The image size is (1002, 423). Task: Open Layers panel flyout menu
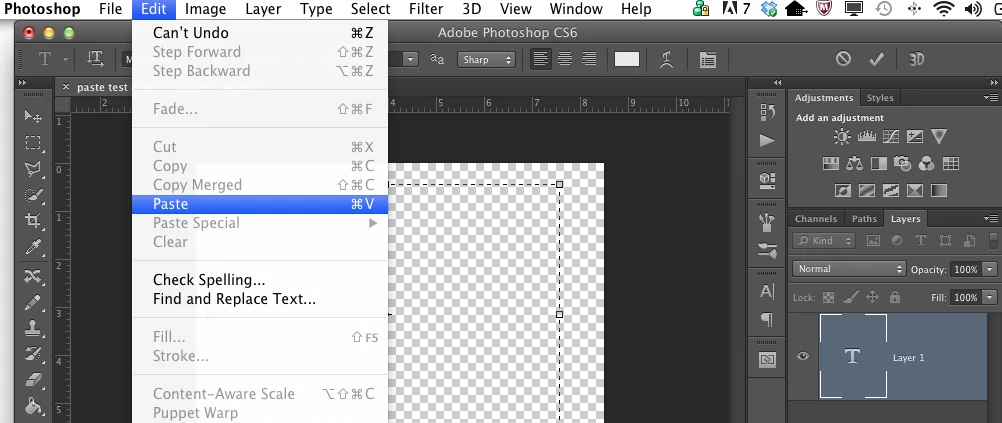tap(990, 219)
